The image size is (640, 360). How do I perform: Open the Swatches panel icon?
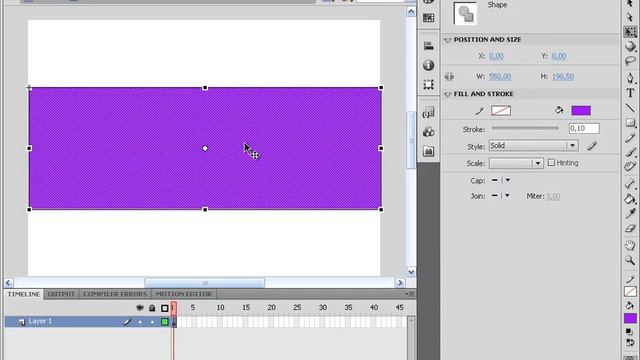[428, 18]
